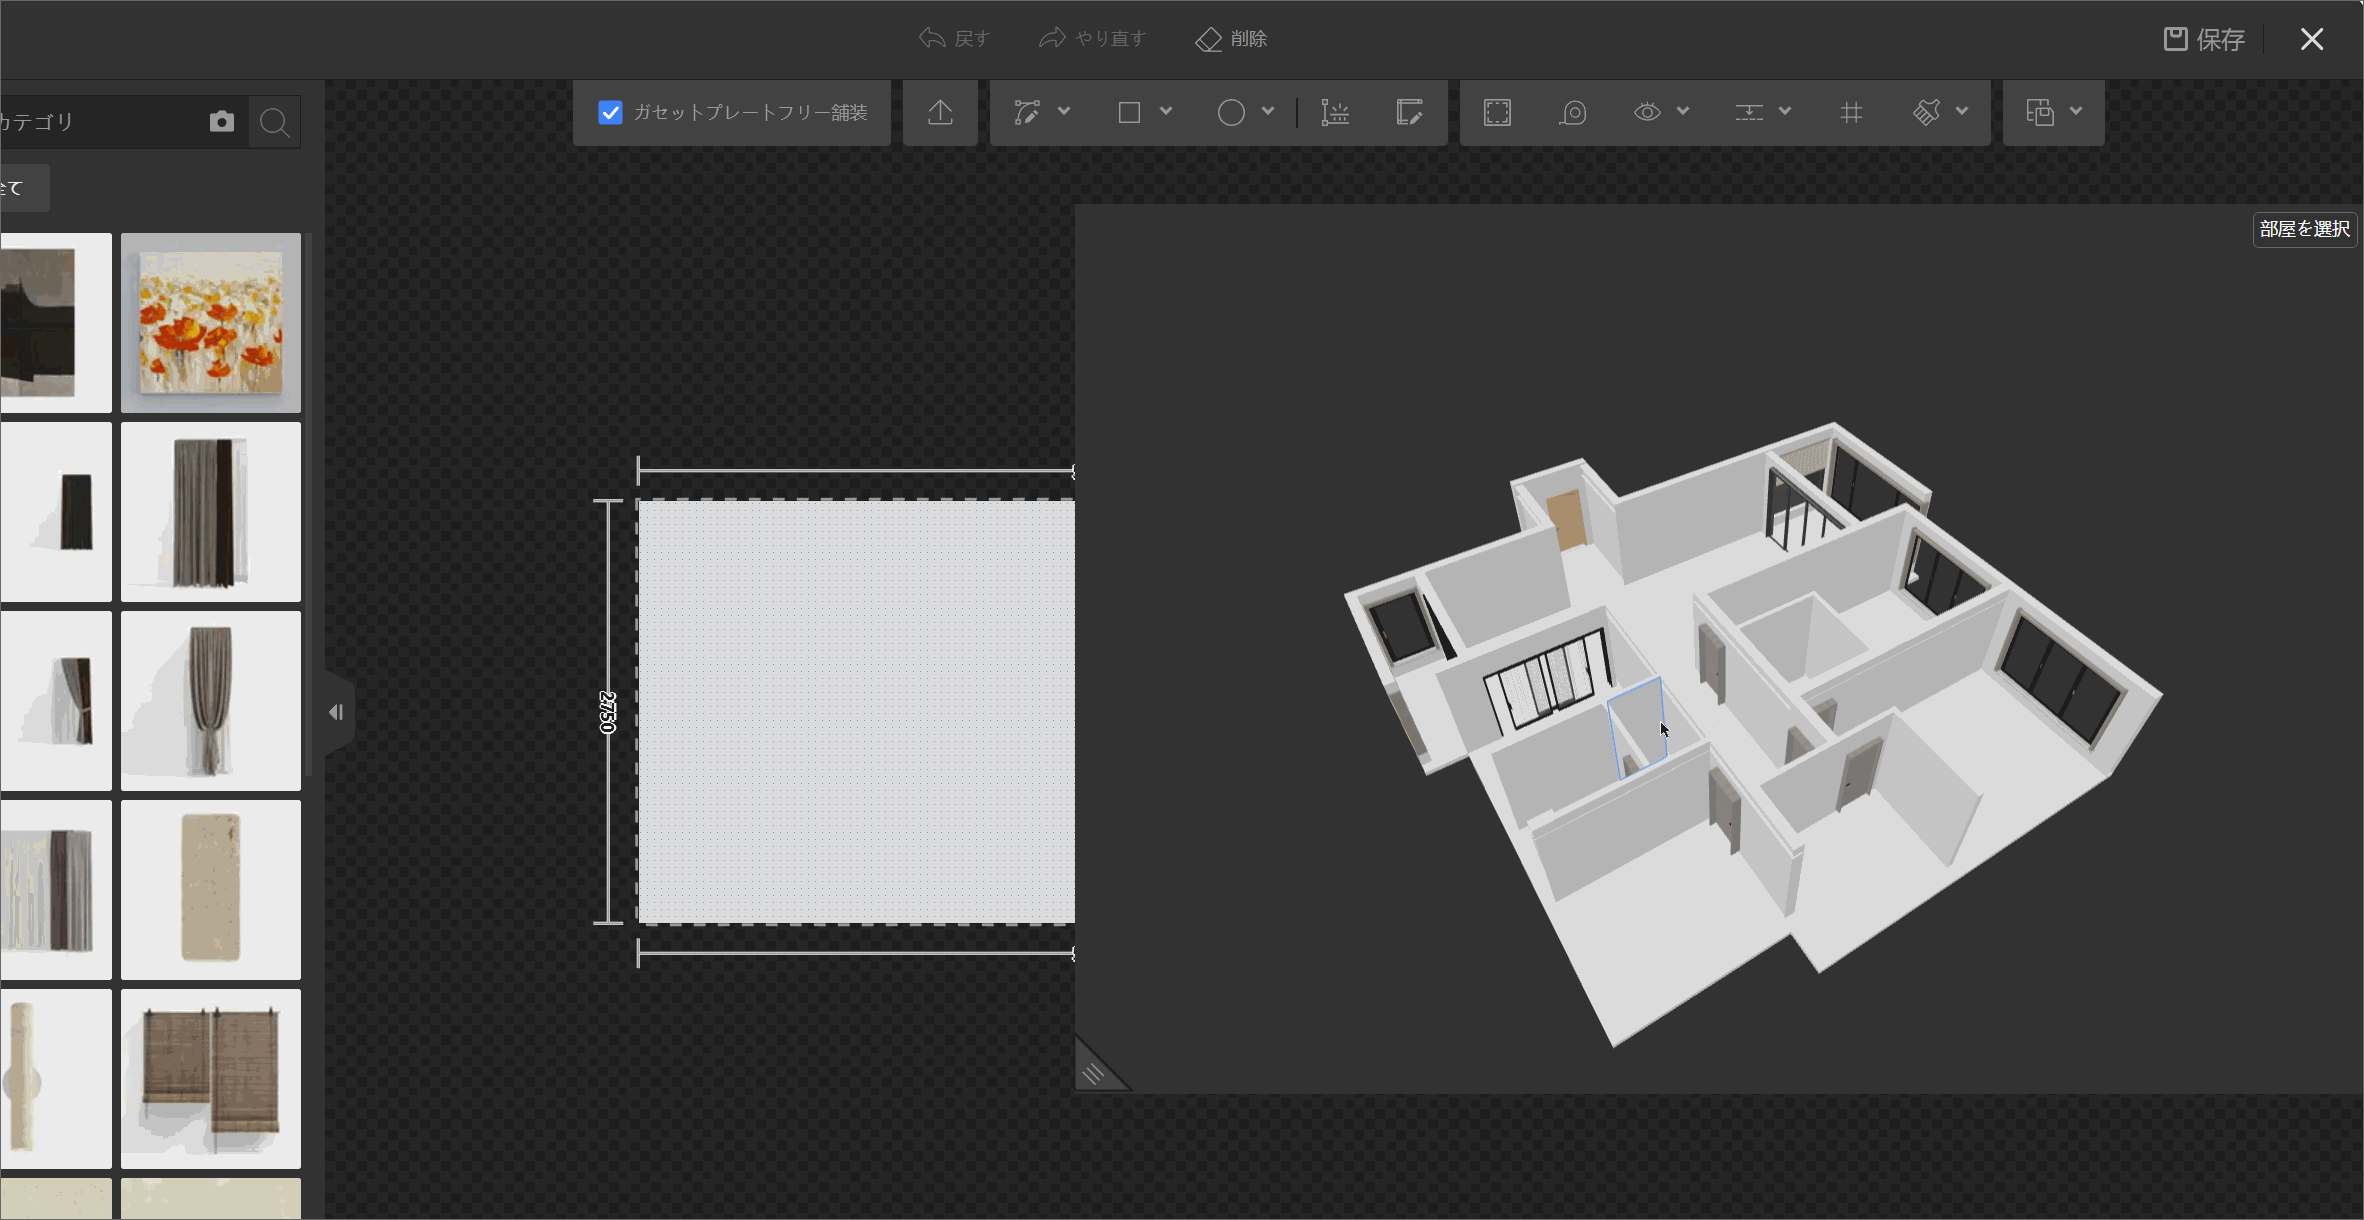Expand the pen path tool dropdown arrow
Screen dimensions: 2364x1220
pyautogui.click(x=1064, y=112)
